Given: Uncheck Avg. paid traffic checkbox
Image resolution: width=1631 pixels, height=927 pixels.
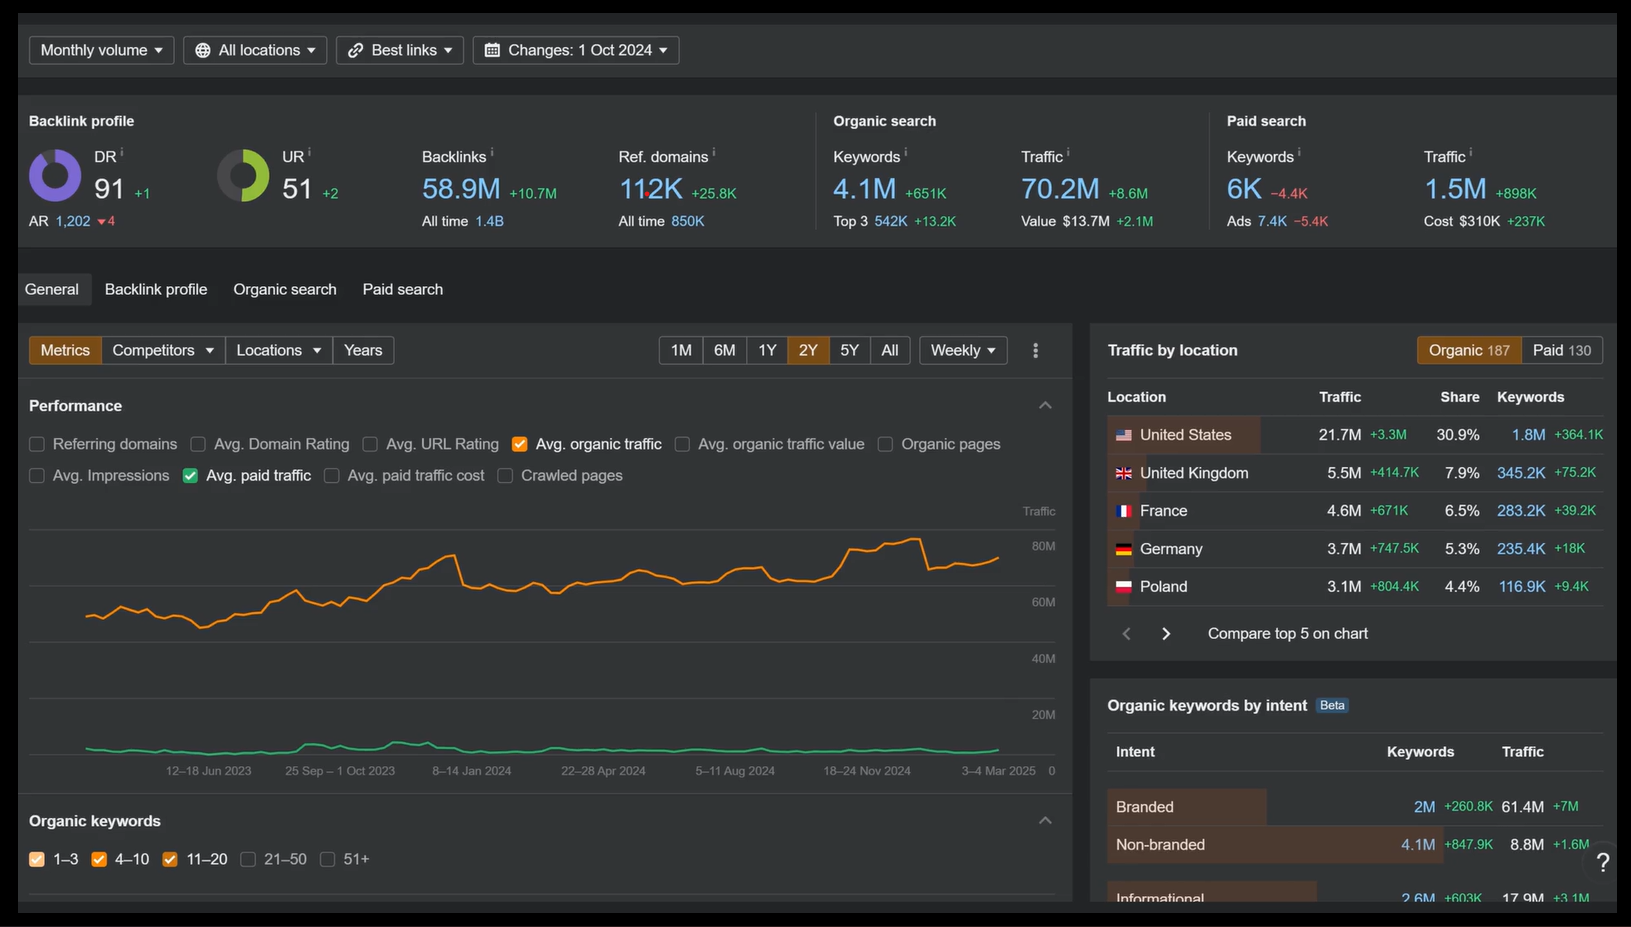Looking at the screenshot, I should [x=190, y=476].
